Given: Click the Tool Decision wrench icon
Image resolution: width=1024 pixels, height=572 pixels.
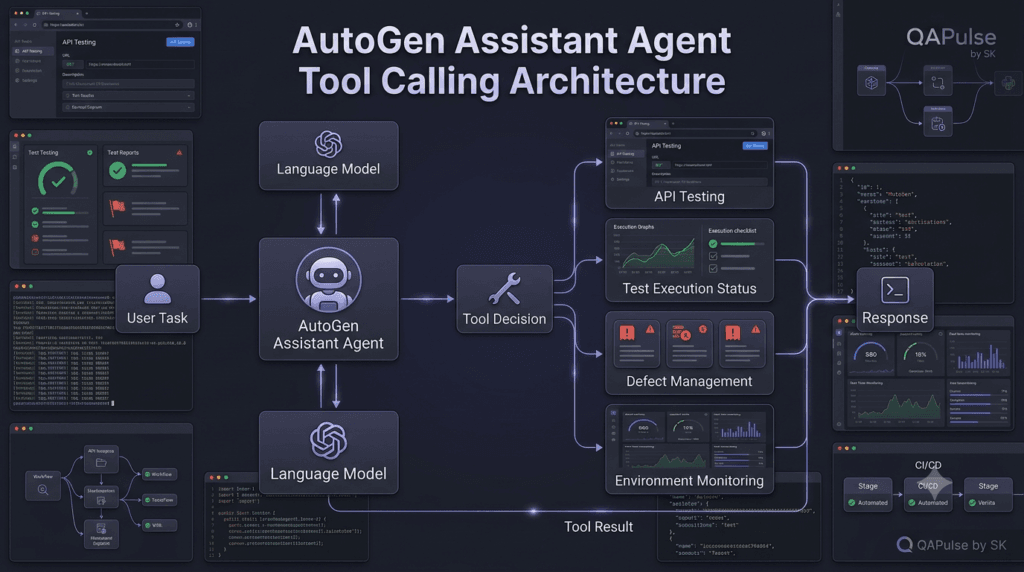Looking at the screenshot, I should coord(504,289).
